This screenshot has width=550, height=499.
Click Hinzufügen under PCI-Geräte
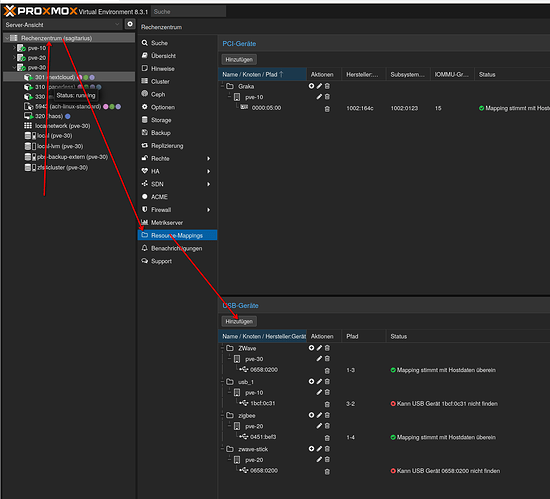tap(239, 60)
